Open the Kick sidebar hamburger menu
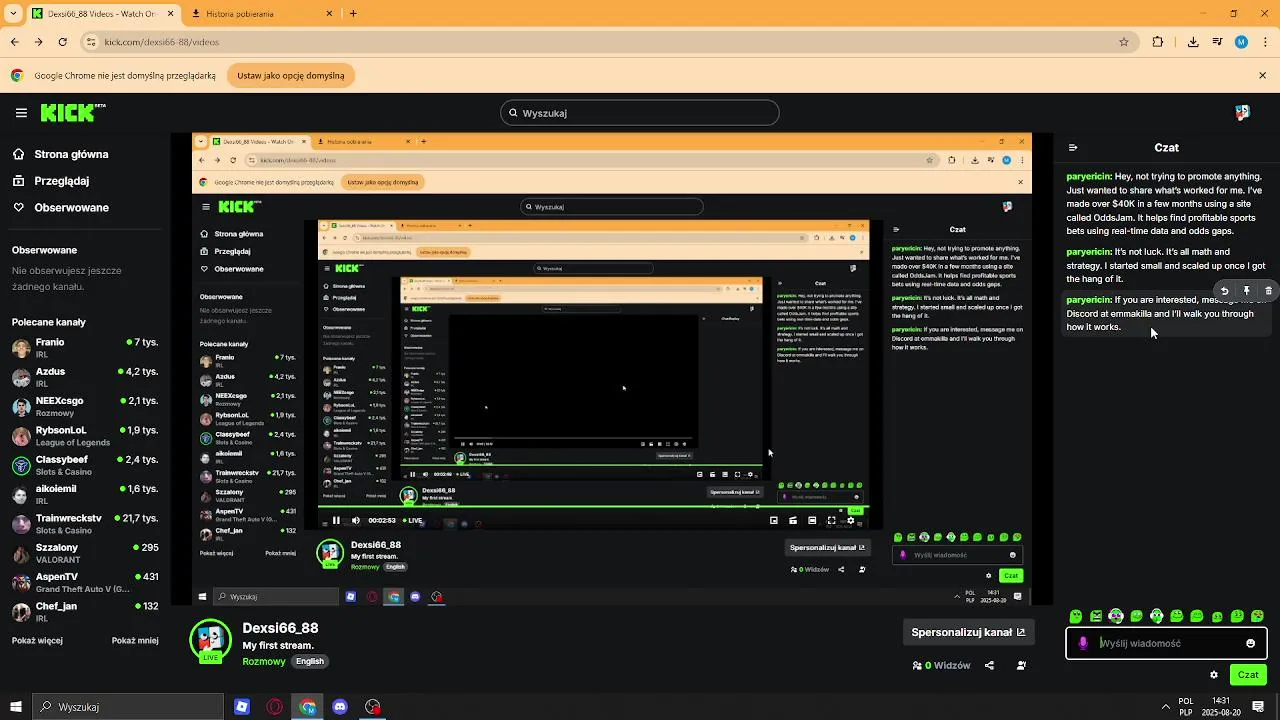Screen dimensions: 1280x720 click(x=21, y=113)
